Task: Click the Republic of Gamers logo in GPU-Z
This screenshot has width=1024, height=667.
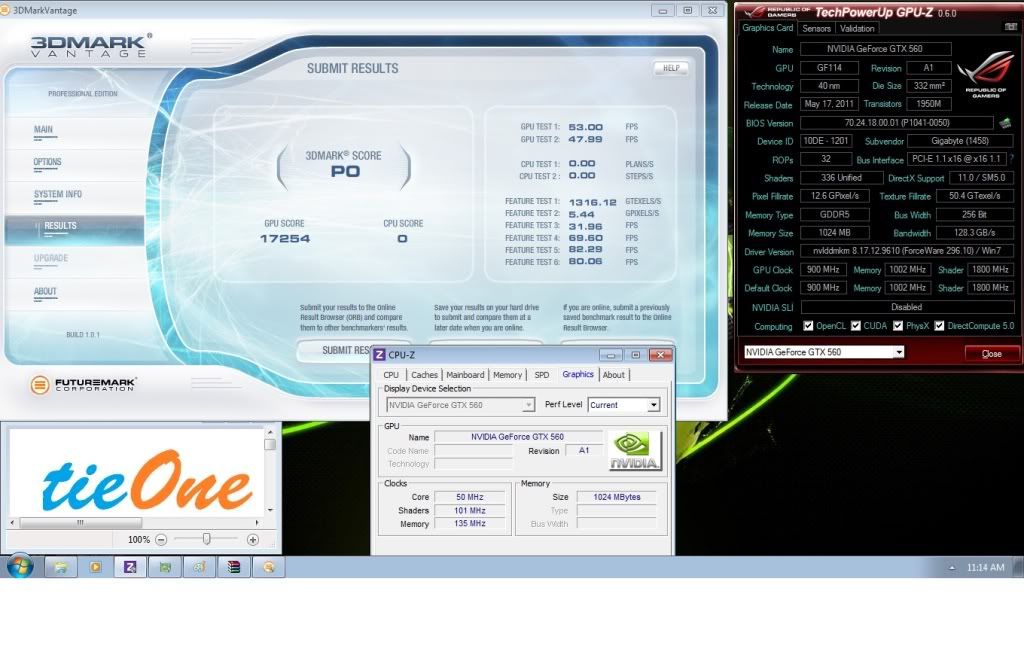Action: click(x=985, y=73)
